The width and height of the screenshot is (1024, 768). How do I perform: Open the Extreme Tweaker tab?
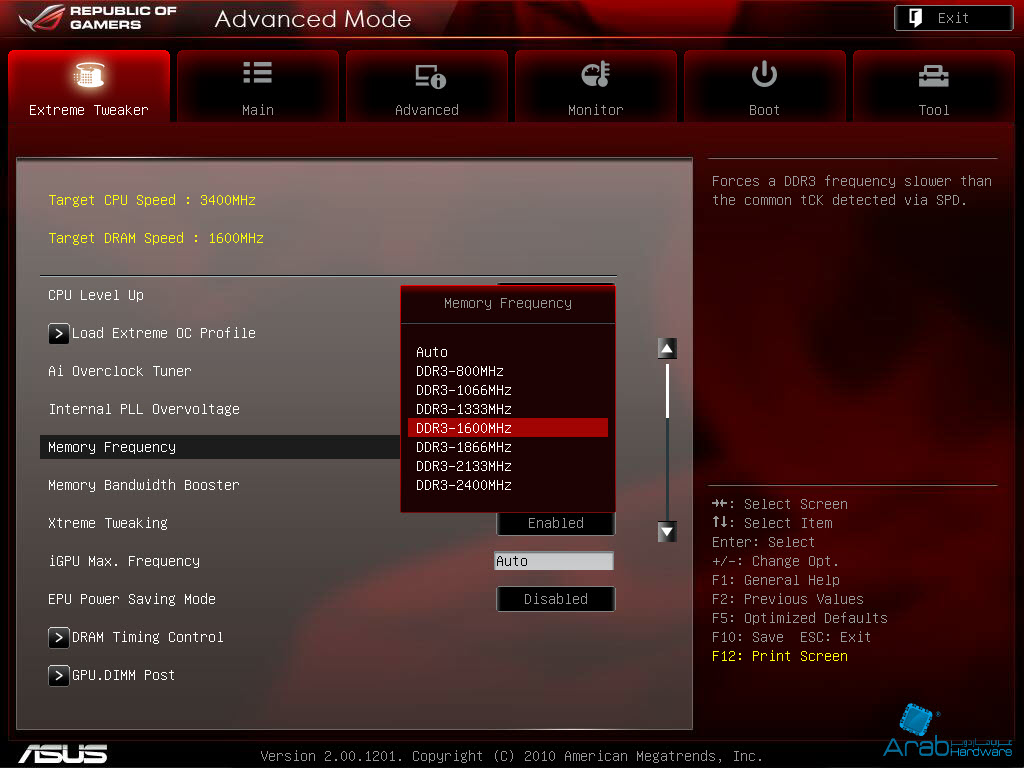[x=89, y=86]
